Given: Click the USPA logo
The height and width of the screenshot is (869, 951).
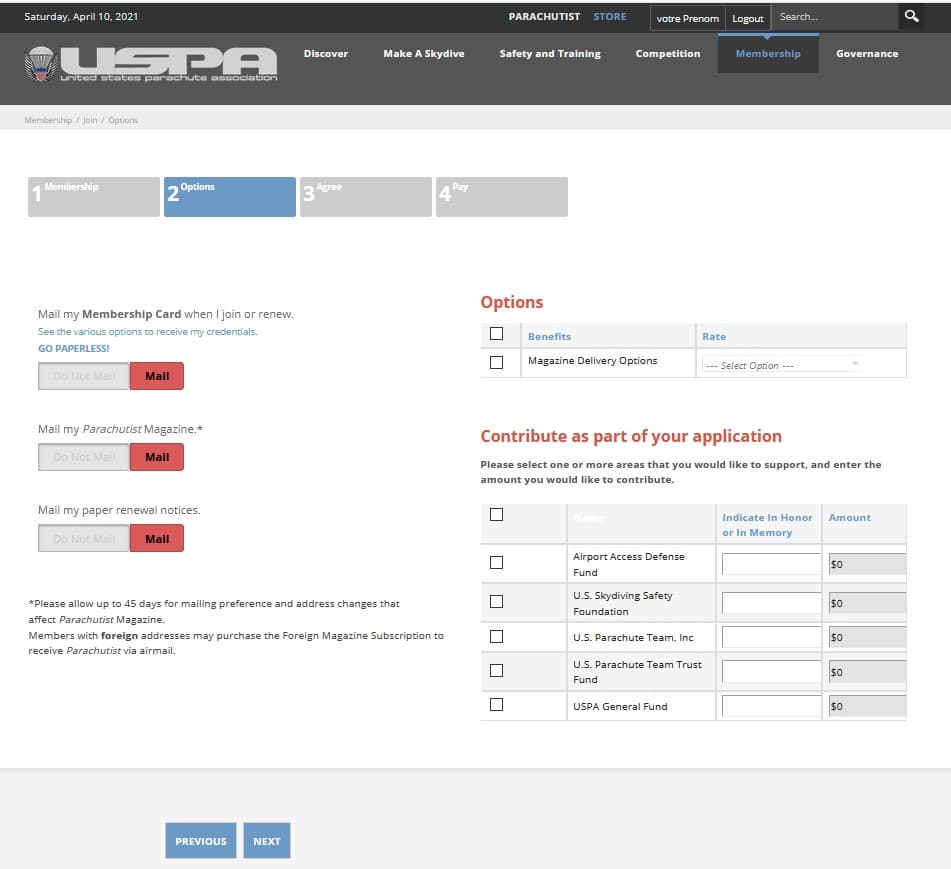Looking at the screenshot, I should tap(150, 64).
